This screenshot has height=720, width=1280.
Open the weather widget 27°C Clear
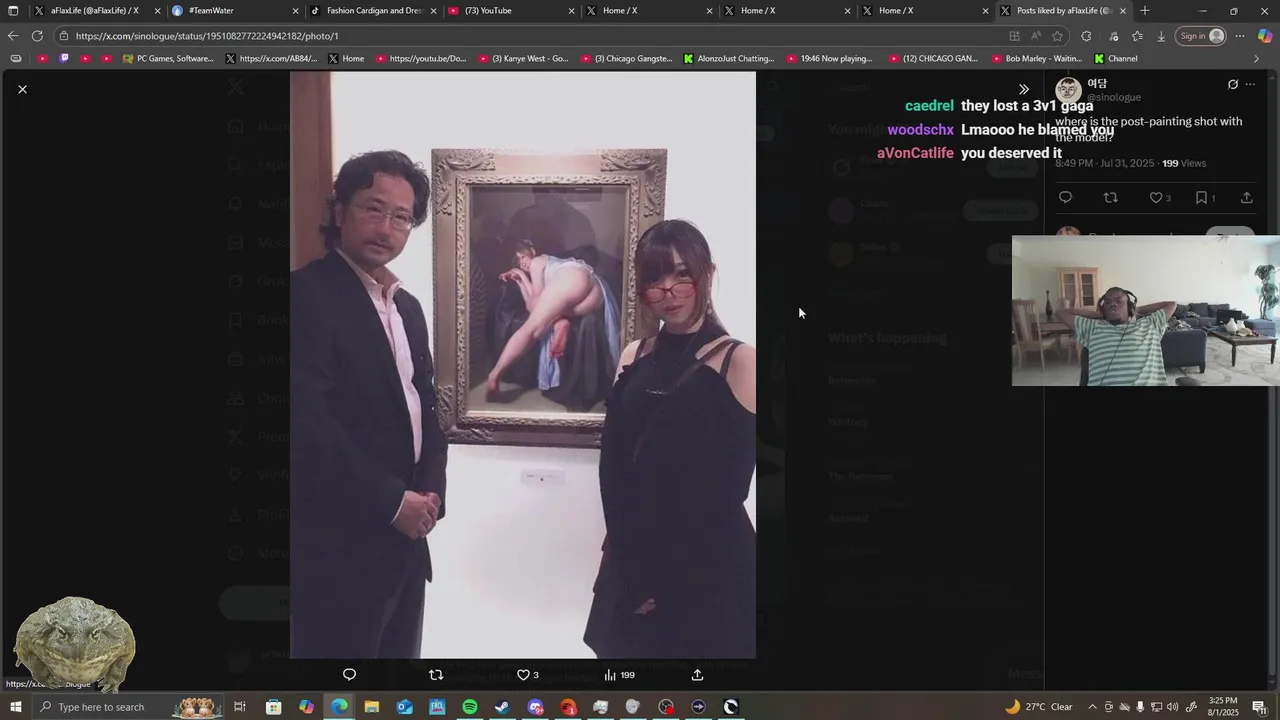point(1038,707)
